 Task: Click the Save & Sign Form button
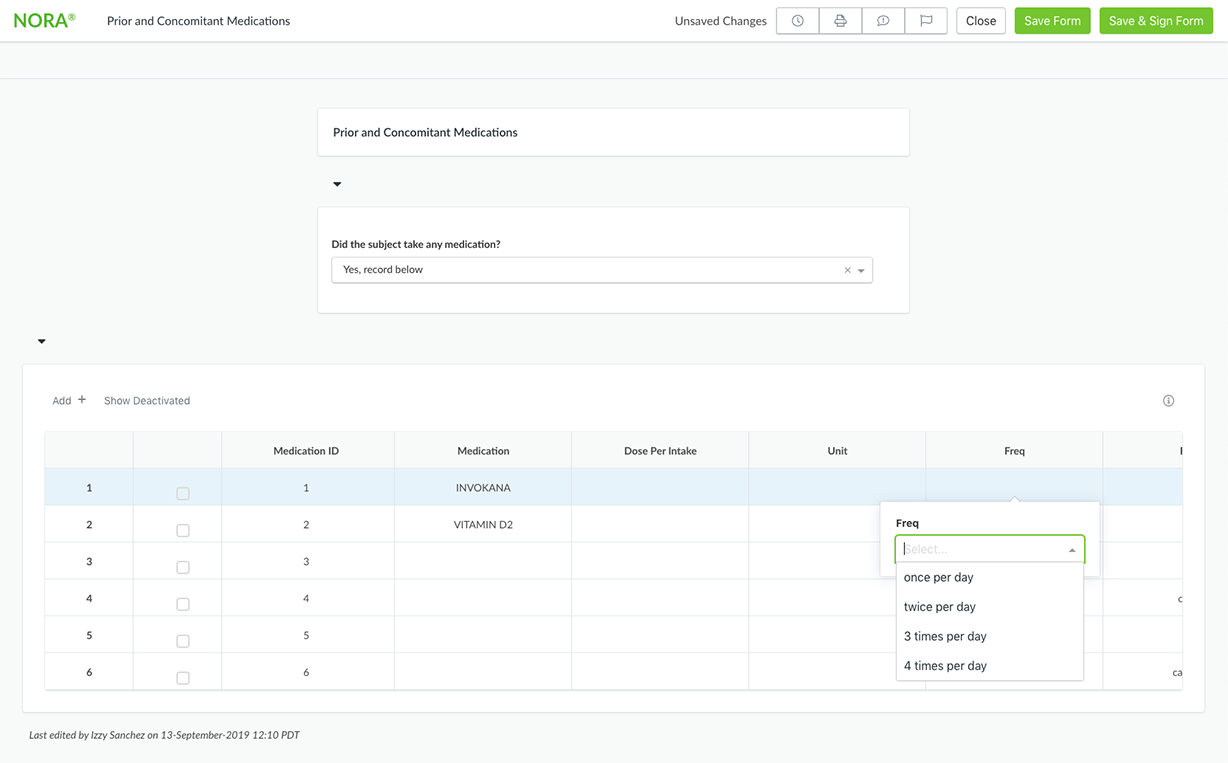(1155, 21)
